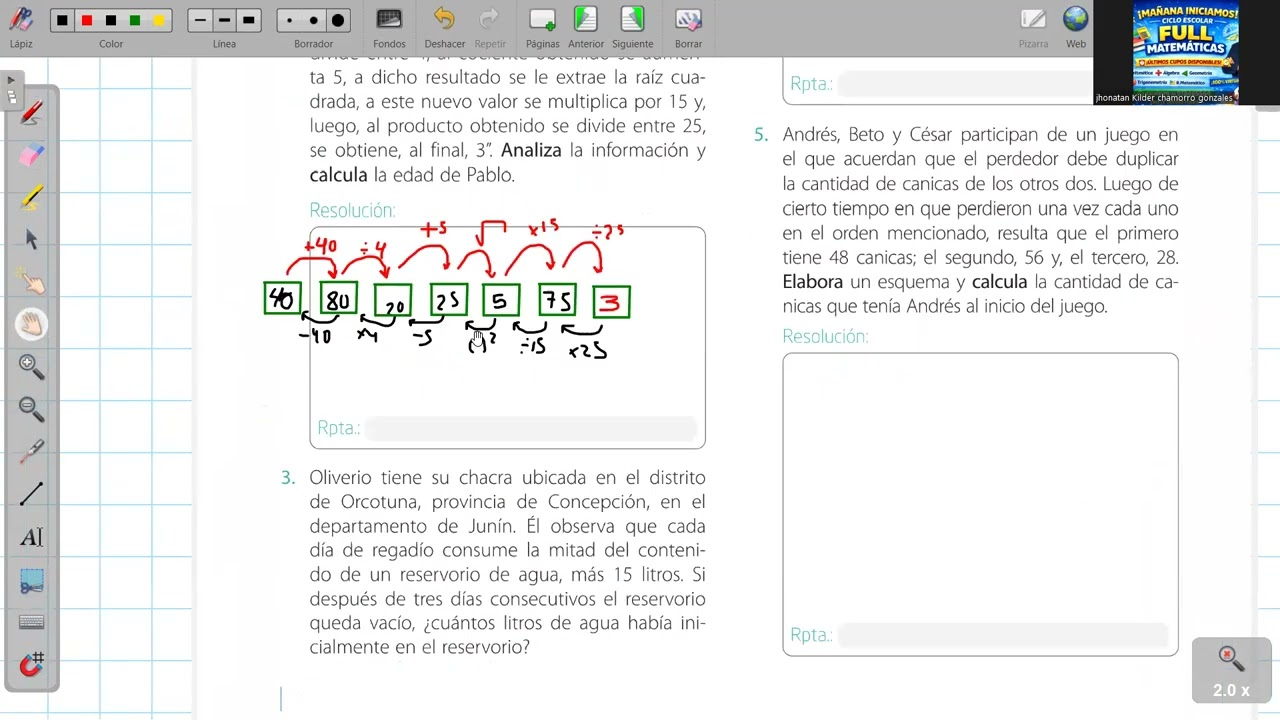1280x720 pixels.
Task: Collapse the side toolbar with the arrow
Action: coord(10,80)
